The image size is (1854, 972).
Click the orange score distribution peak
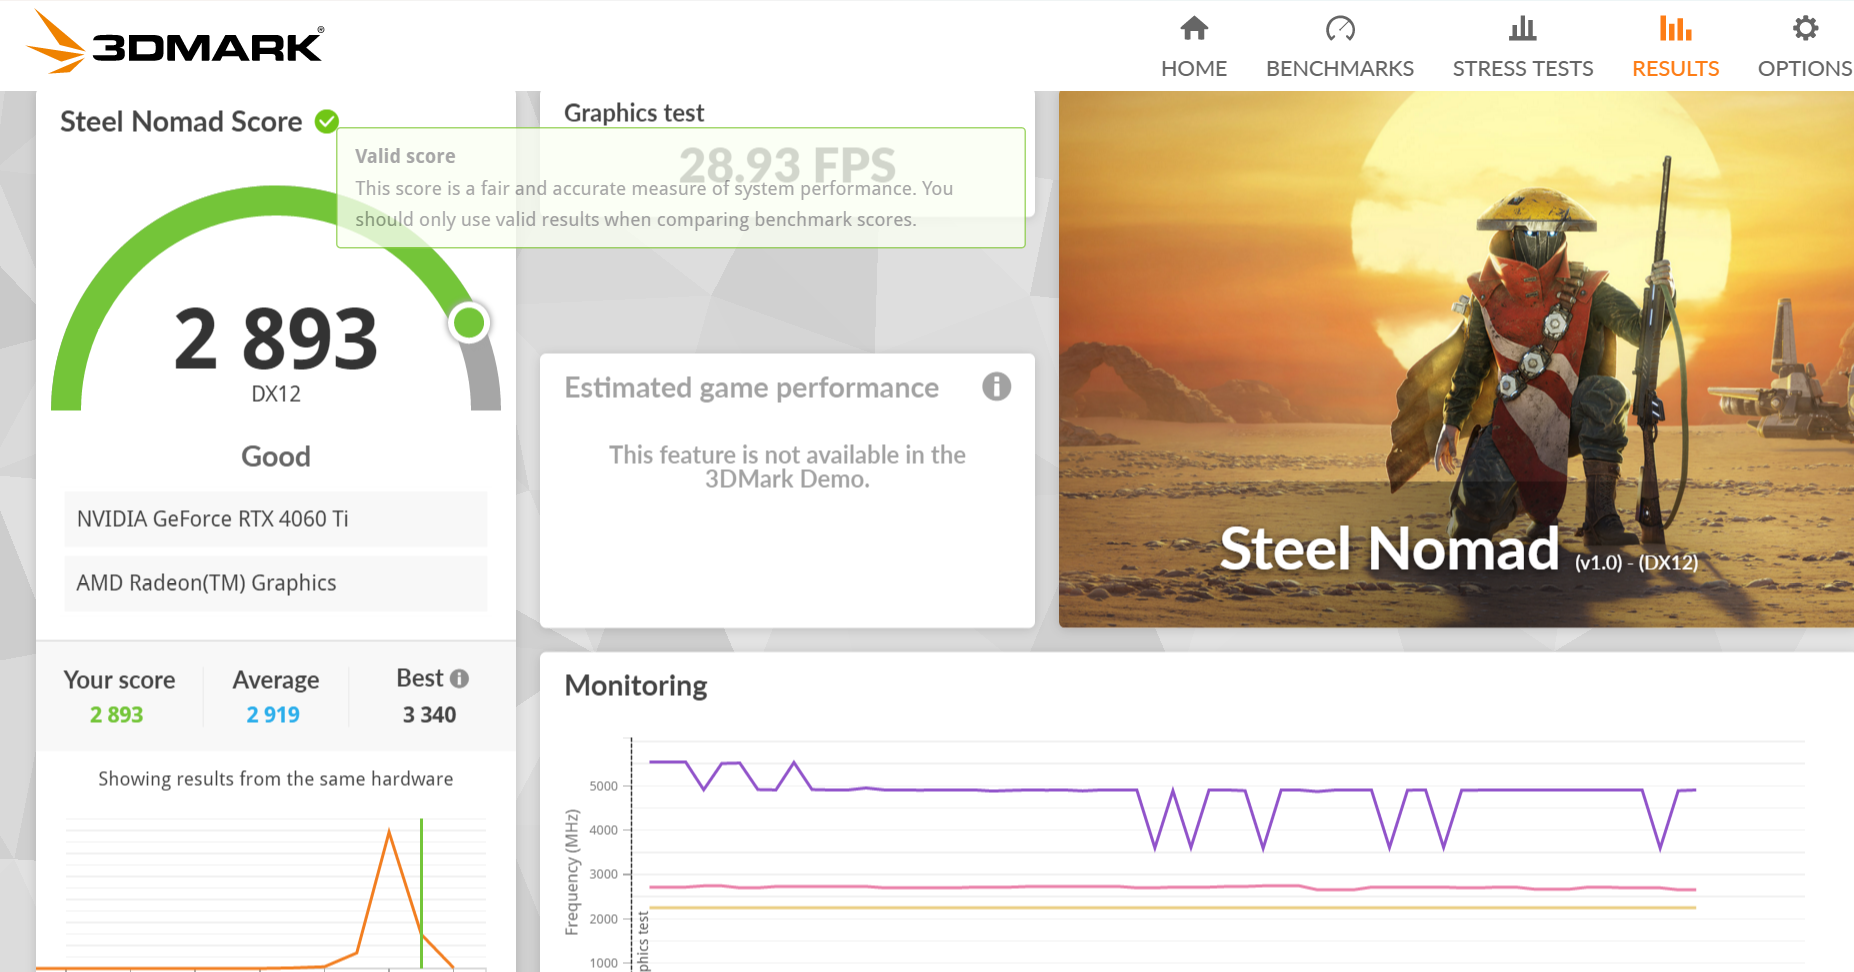(x=389, y=833)
